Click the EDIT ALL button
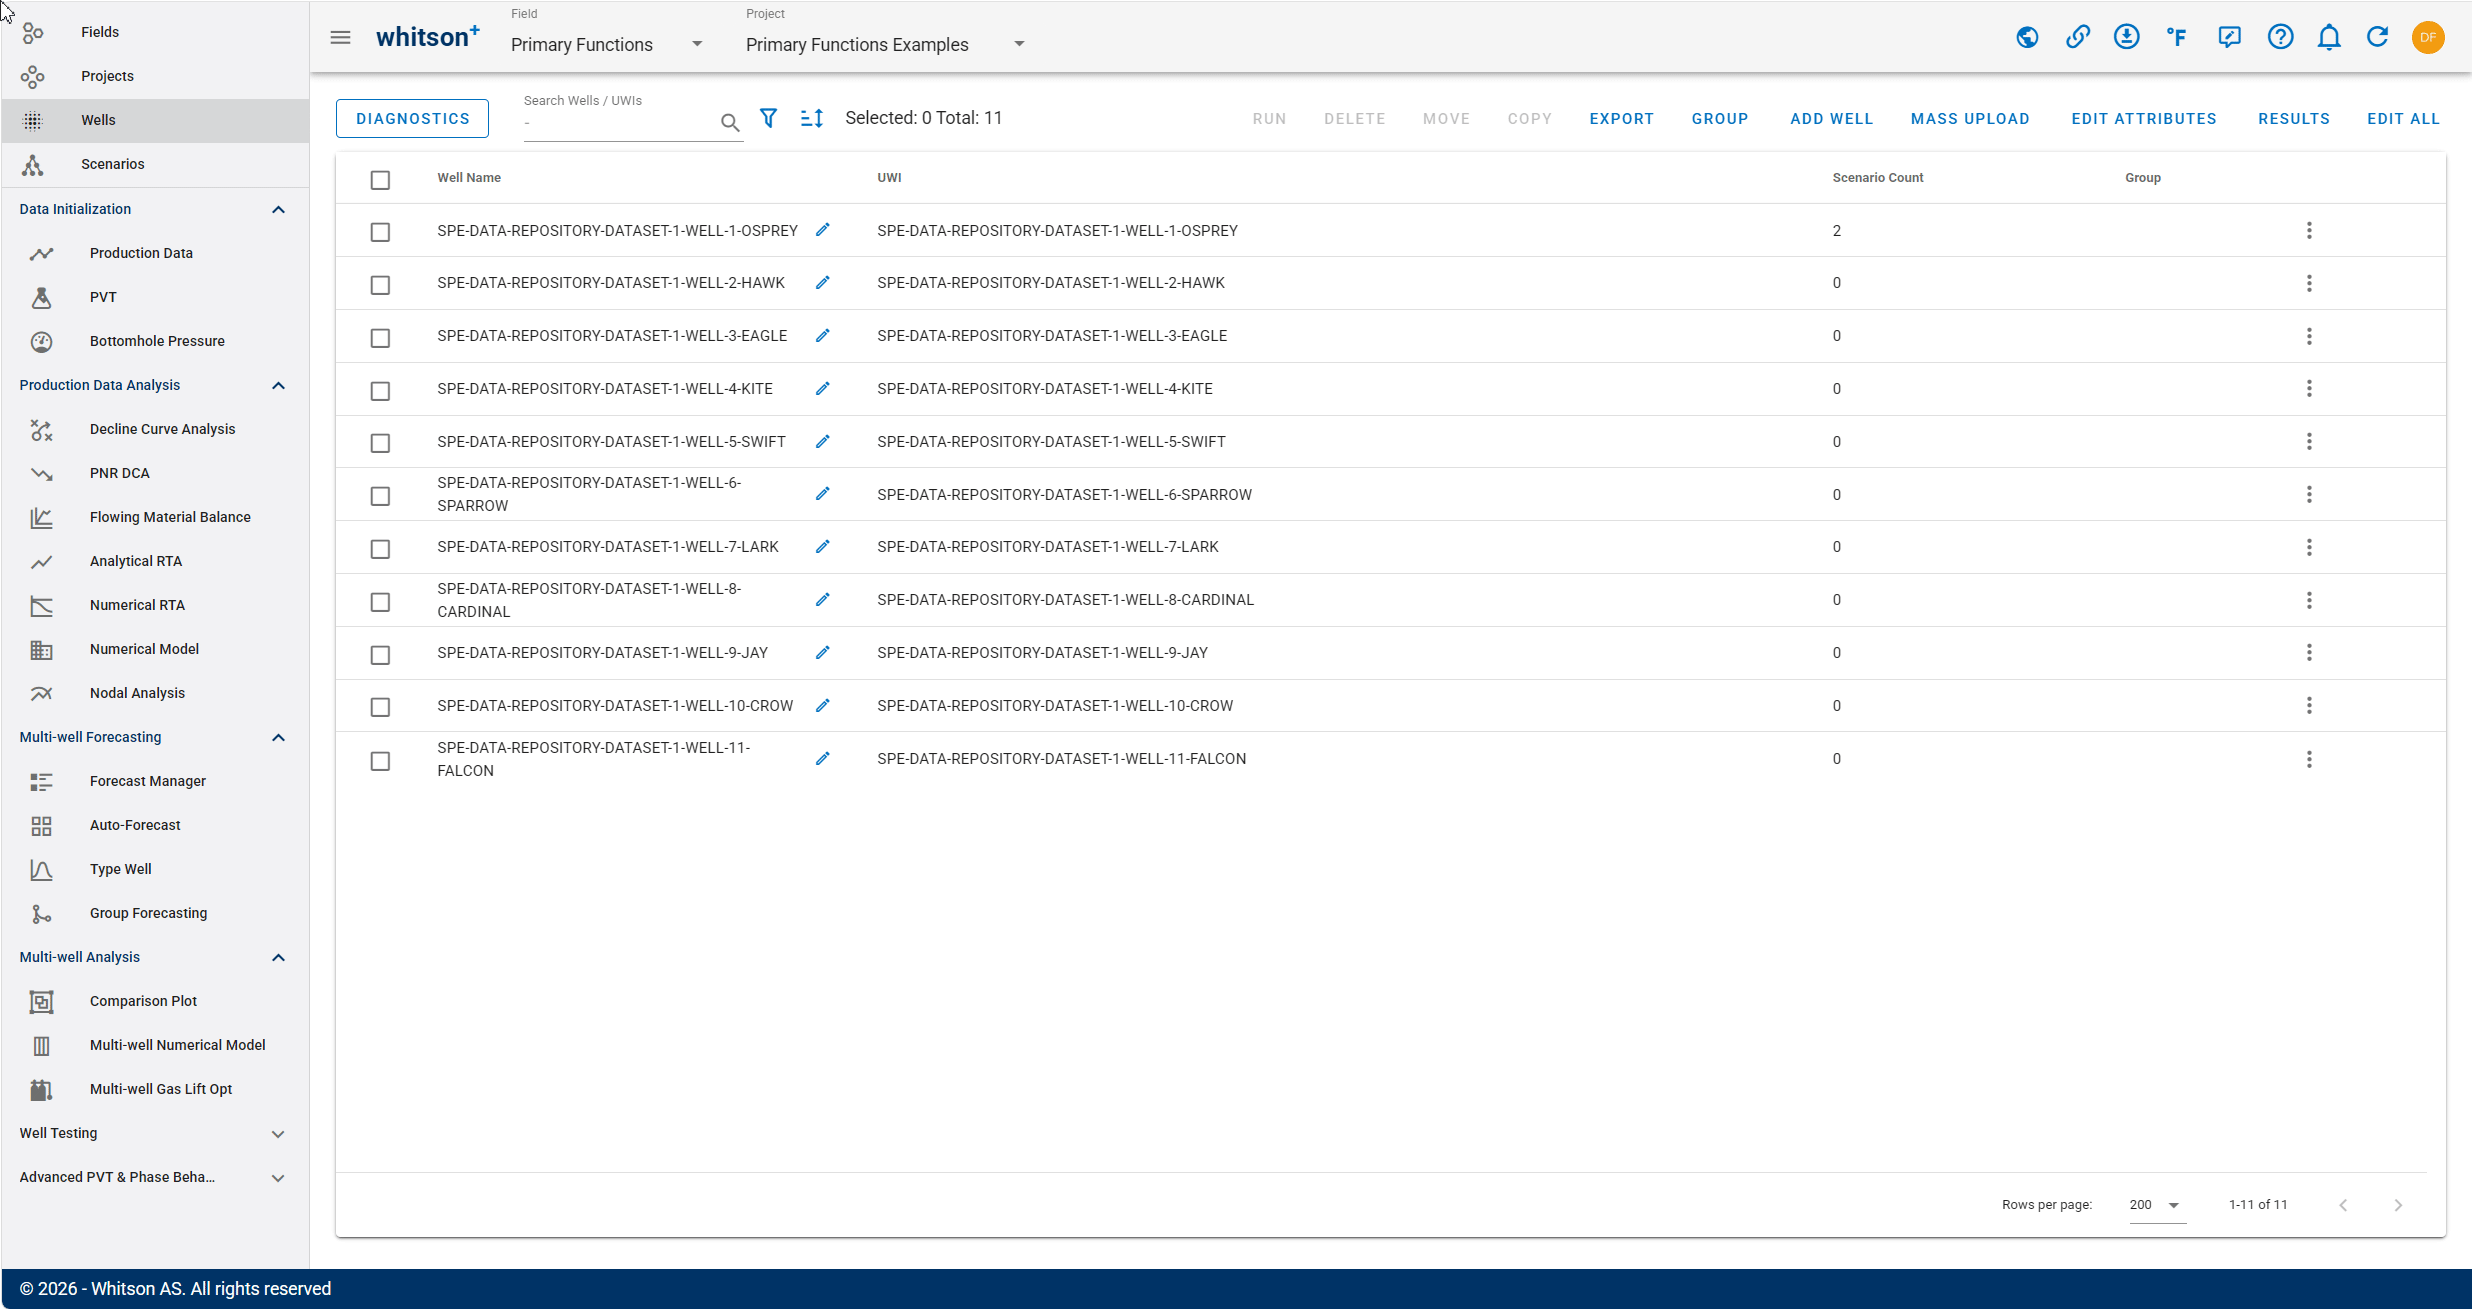2472x1309 pixels. [x=2403, y=118]
